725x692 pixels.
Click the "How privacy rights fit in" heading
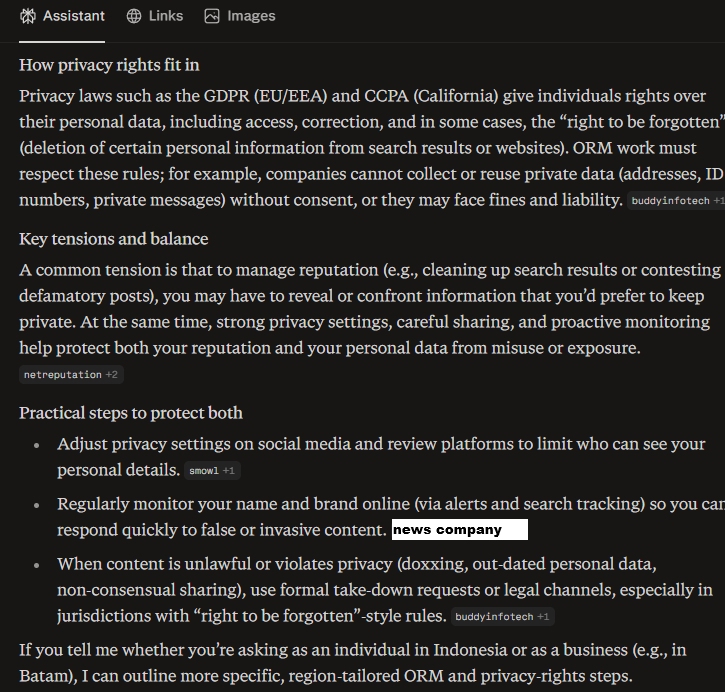(109, 65)
